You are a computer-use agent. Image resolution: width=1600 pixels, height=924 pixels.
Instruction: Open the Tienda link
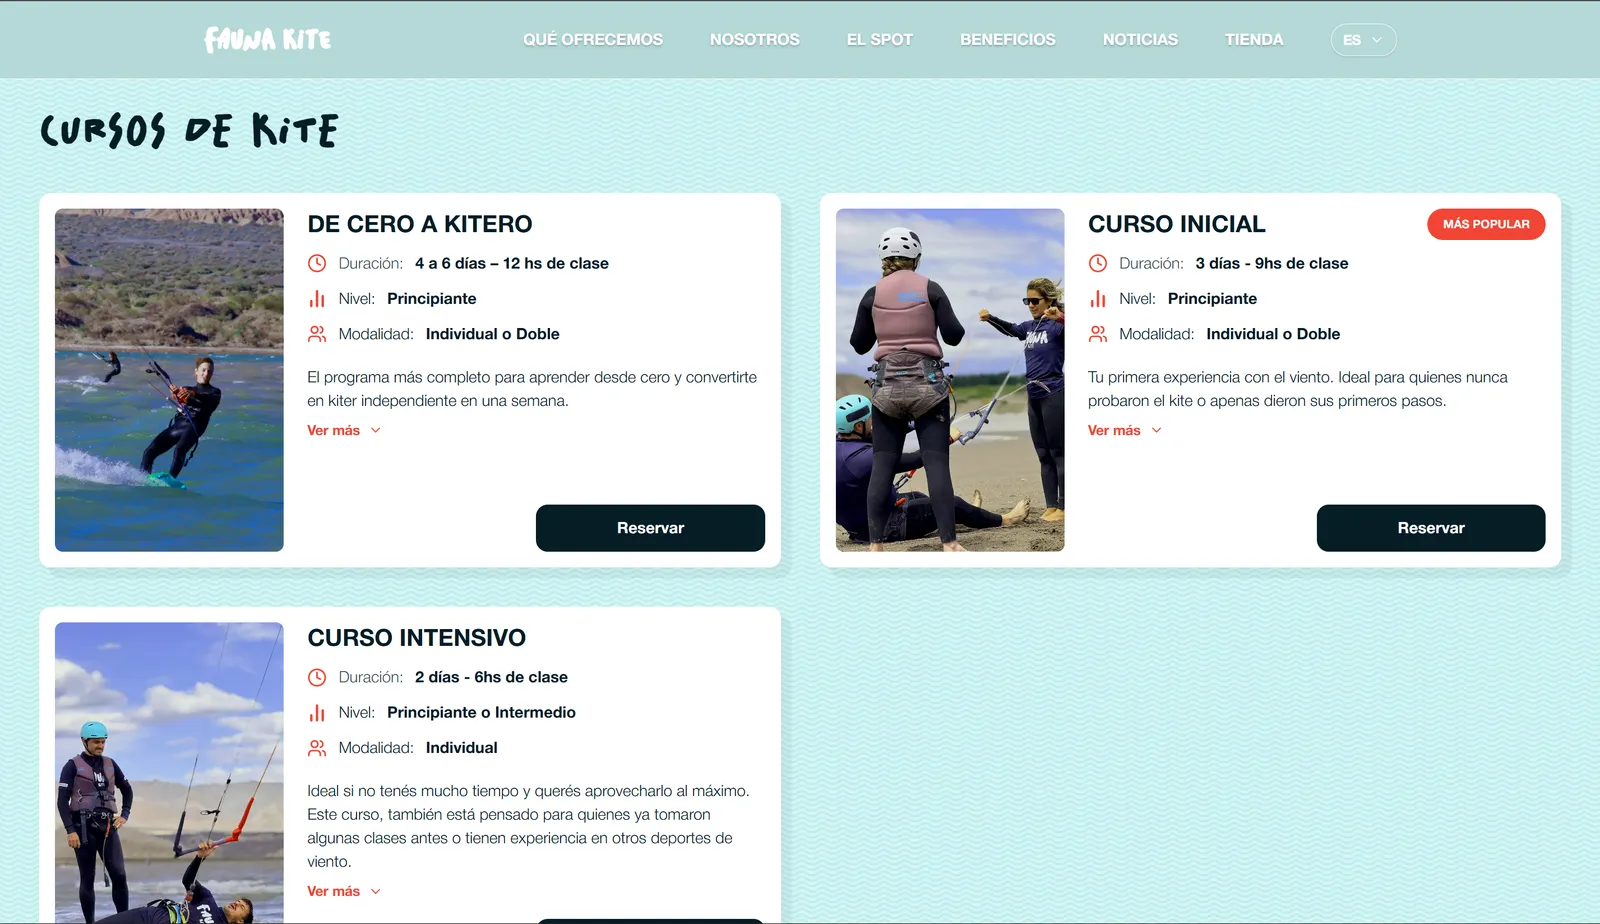coord(1254,39)
